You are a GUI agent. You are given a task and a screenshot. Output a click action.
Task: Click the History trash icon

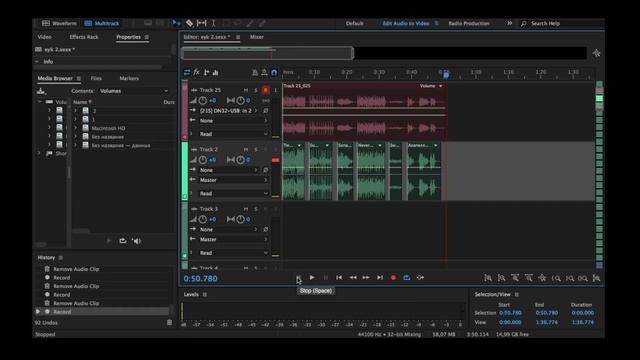coord(169,322)
